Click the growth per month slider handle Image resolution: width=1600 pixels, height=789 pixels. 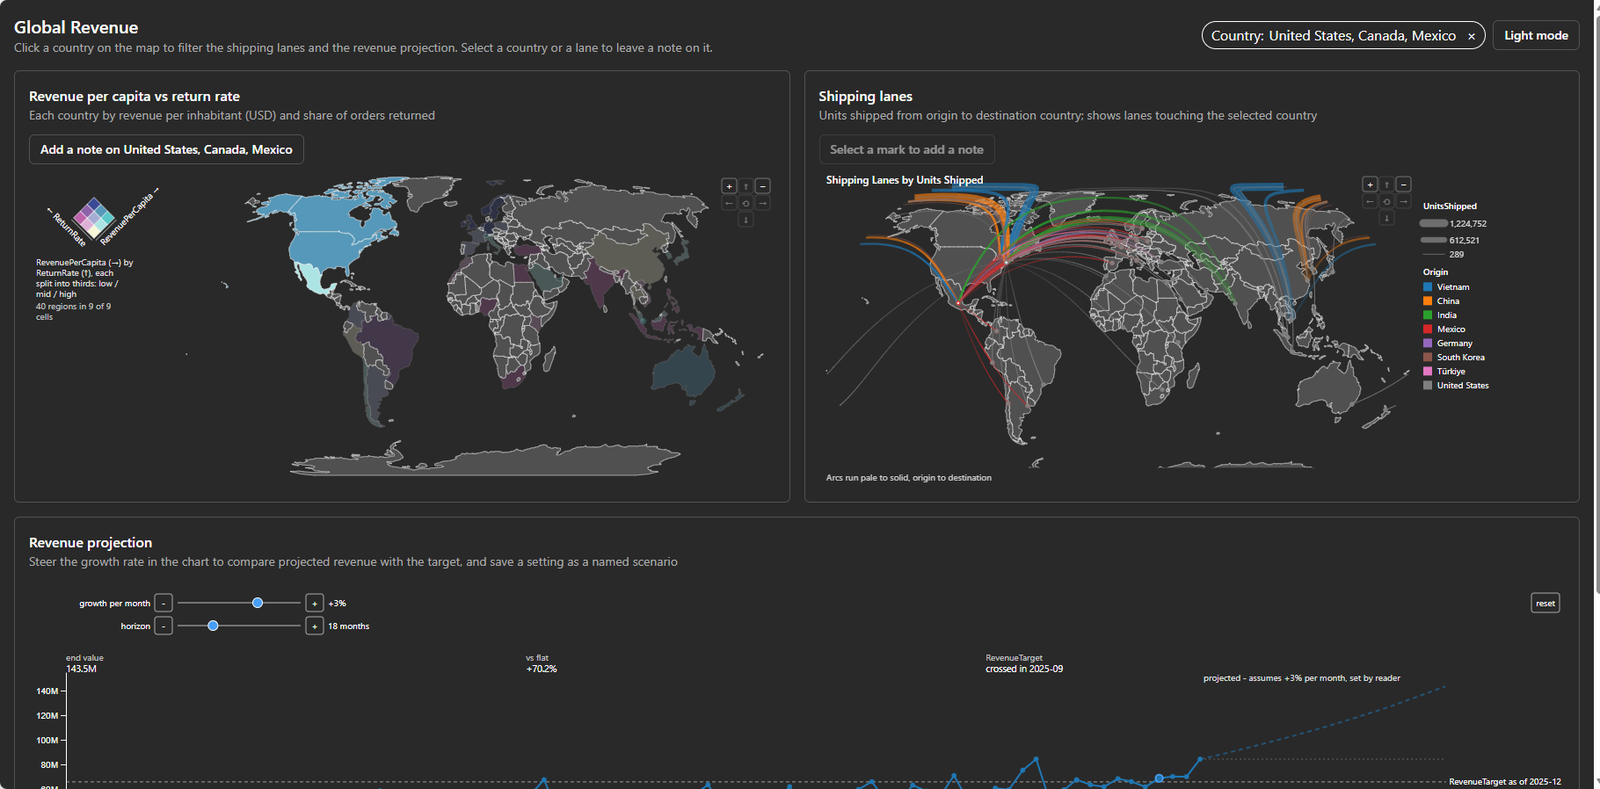click(x=258, y=603)
